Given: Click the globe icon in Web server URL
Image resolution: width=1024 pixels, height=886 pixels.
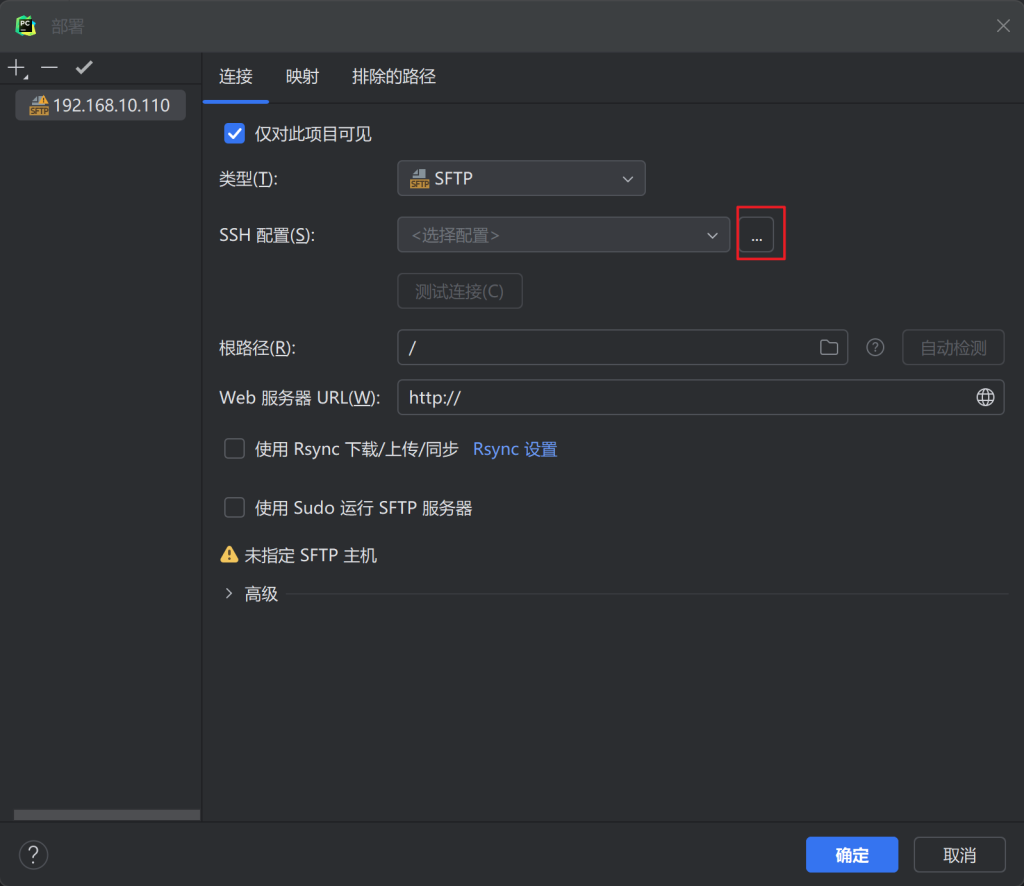Looking at the screenshot, I should [985, 397].
